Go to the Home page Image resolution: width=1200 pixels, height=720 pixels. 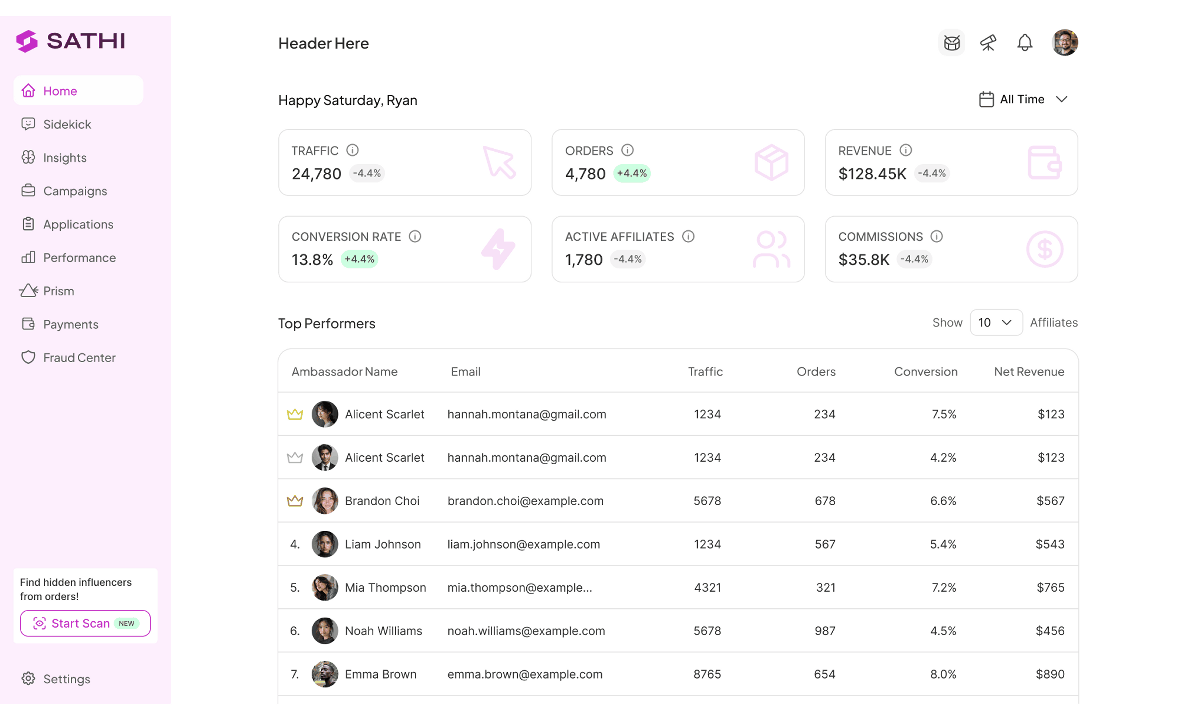point(78,91)
